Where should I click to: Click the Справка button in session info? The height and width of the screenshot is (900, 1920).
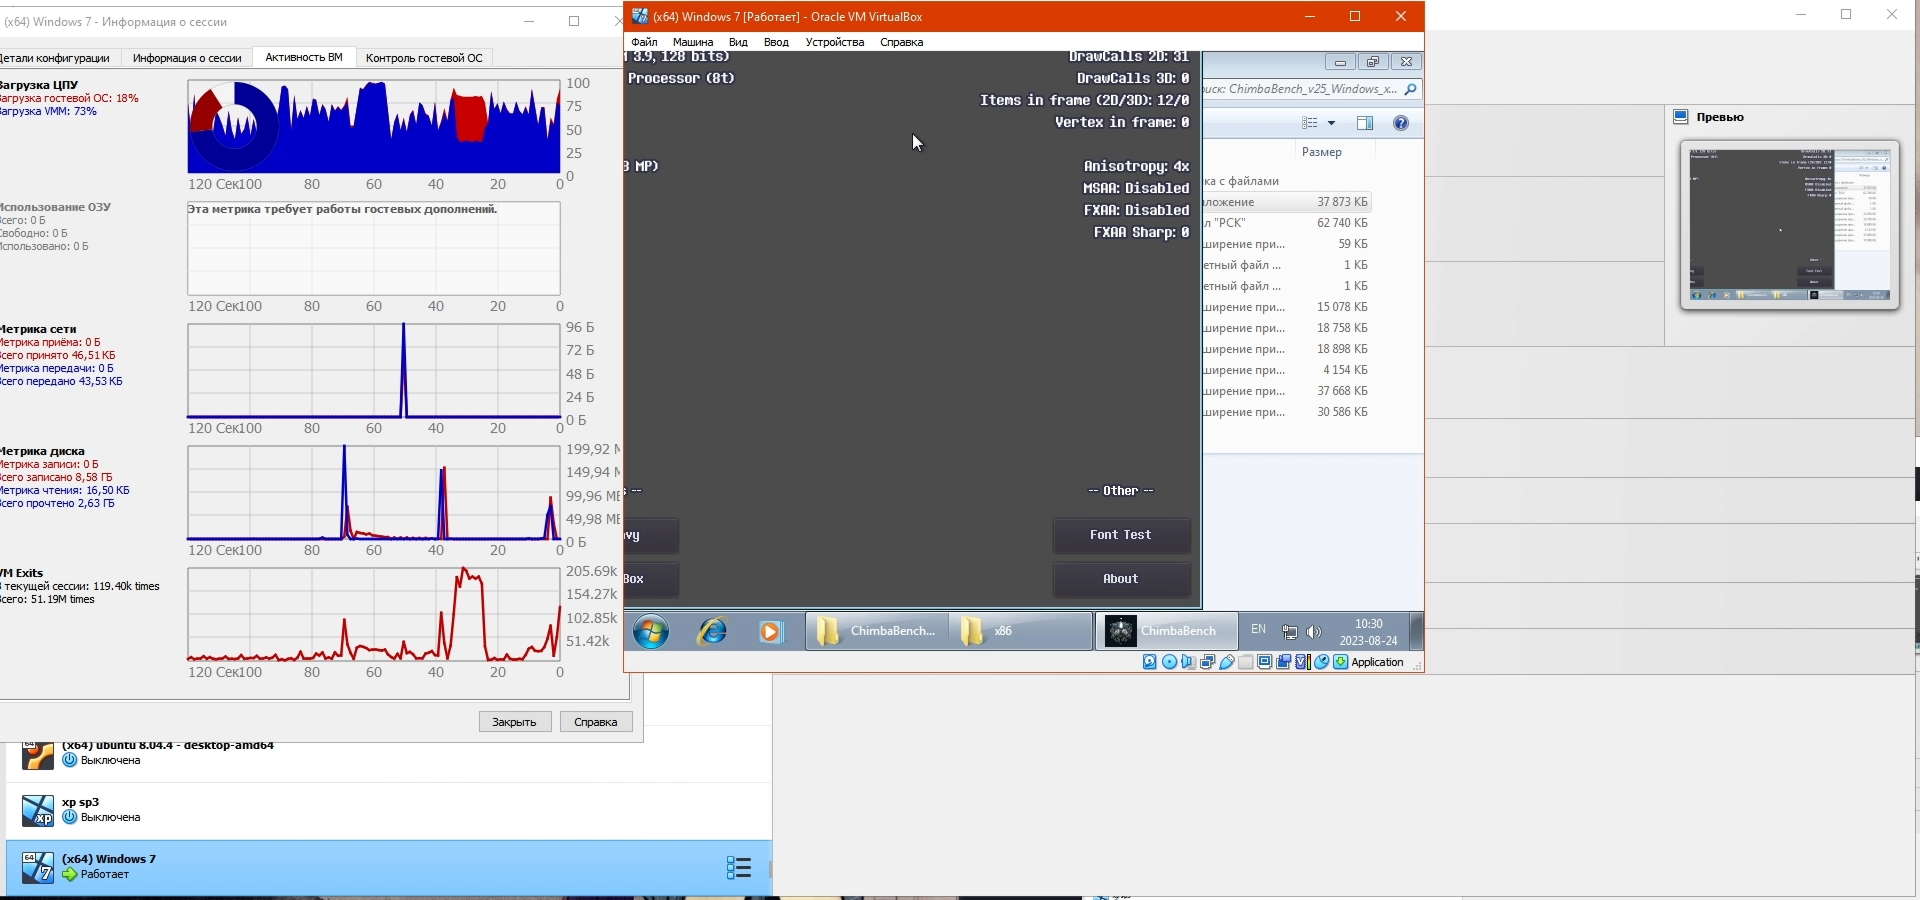[x=596, y=722]
